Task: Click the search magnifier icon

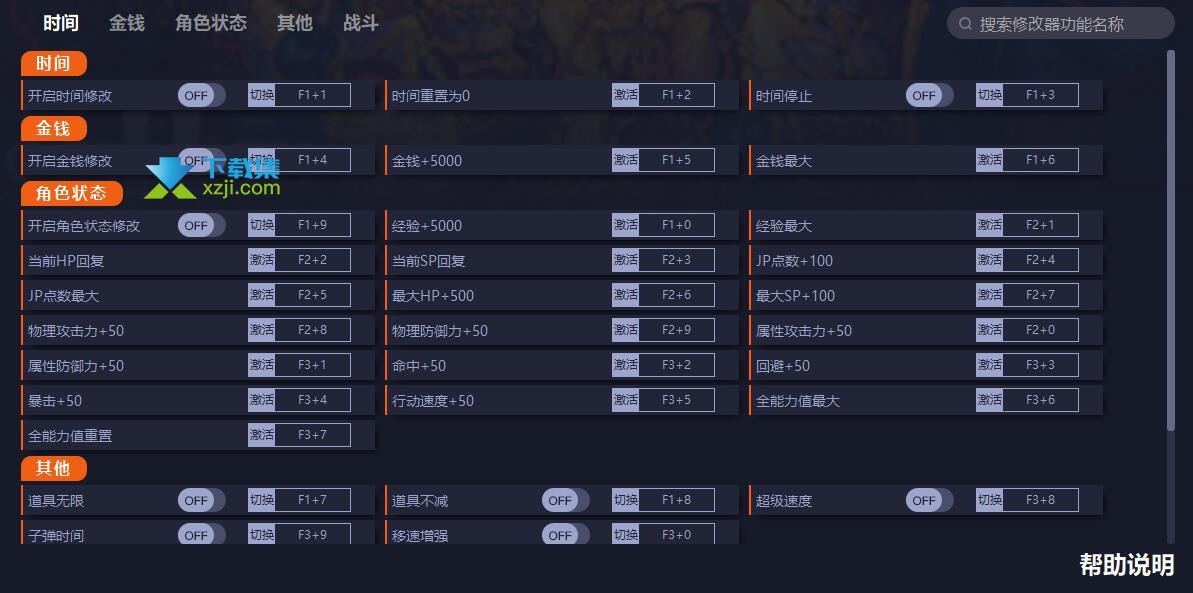Action: coord(966,24)
